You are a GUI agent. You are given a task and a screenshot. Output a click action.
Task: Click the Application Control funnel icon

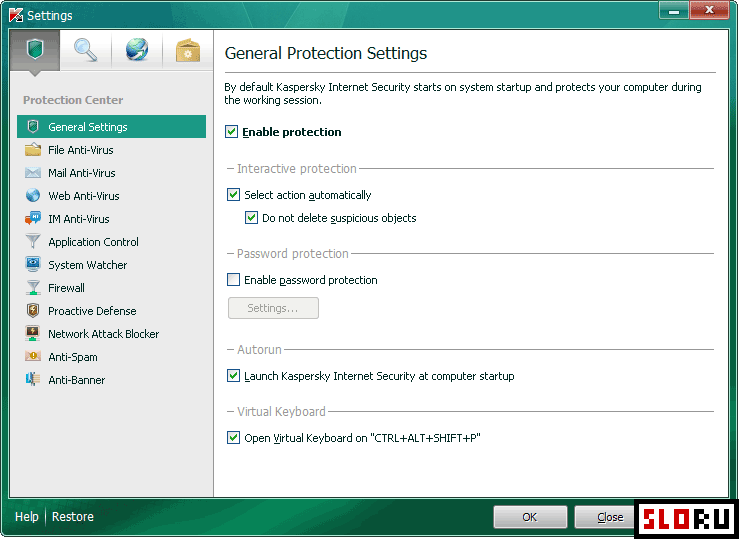tap(33, 241)
